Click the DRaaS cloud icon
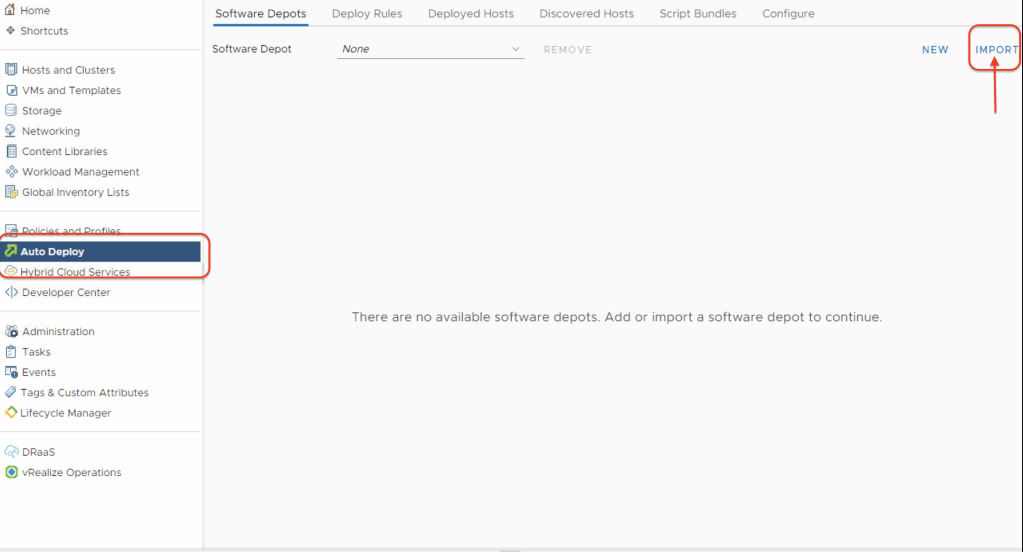This screenshot has width=1023, height=552. click(x=11, y=452)
